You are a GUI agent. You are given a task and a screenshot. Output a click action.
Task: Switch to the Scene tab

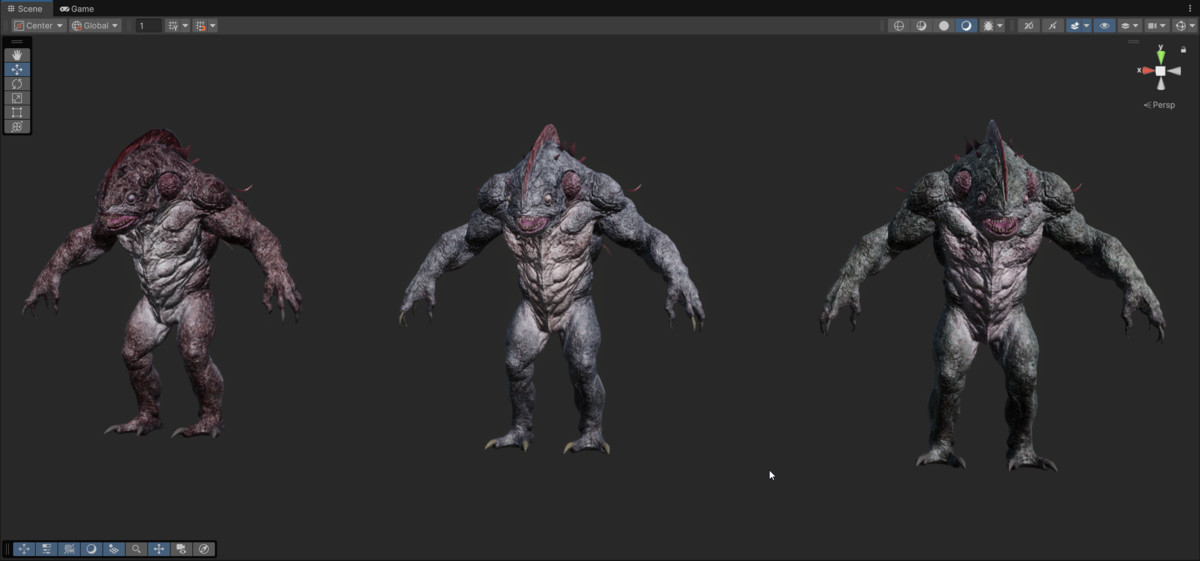(x=24, y=8)
